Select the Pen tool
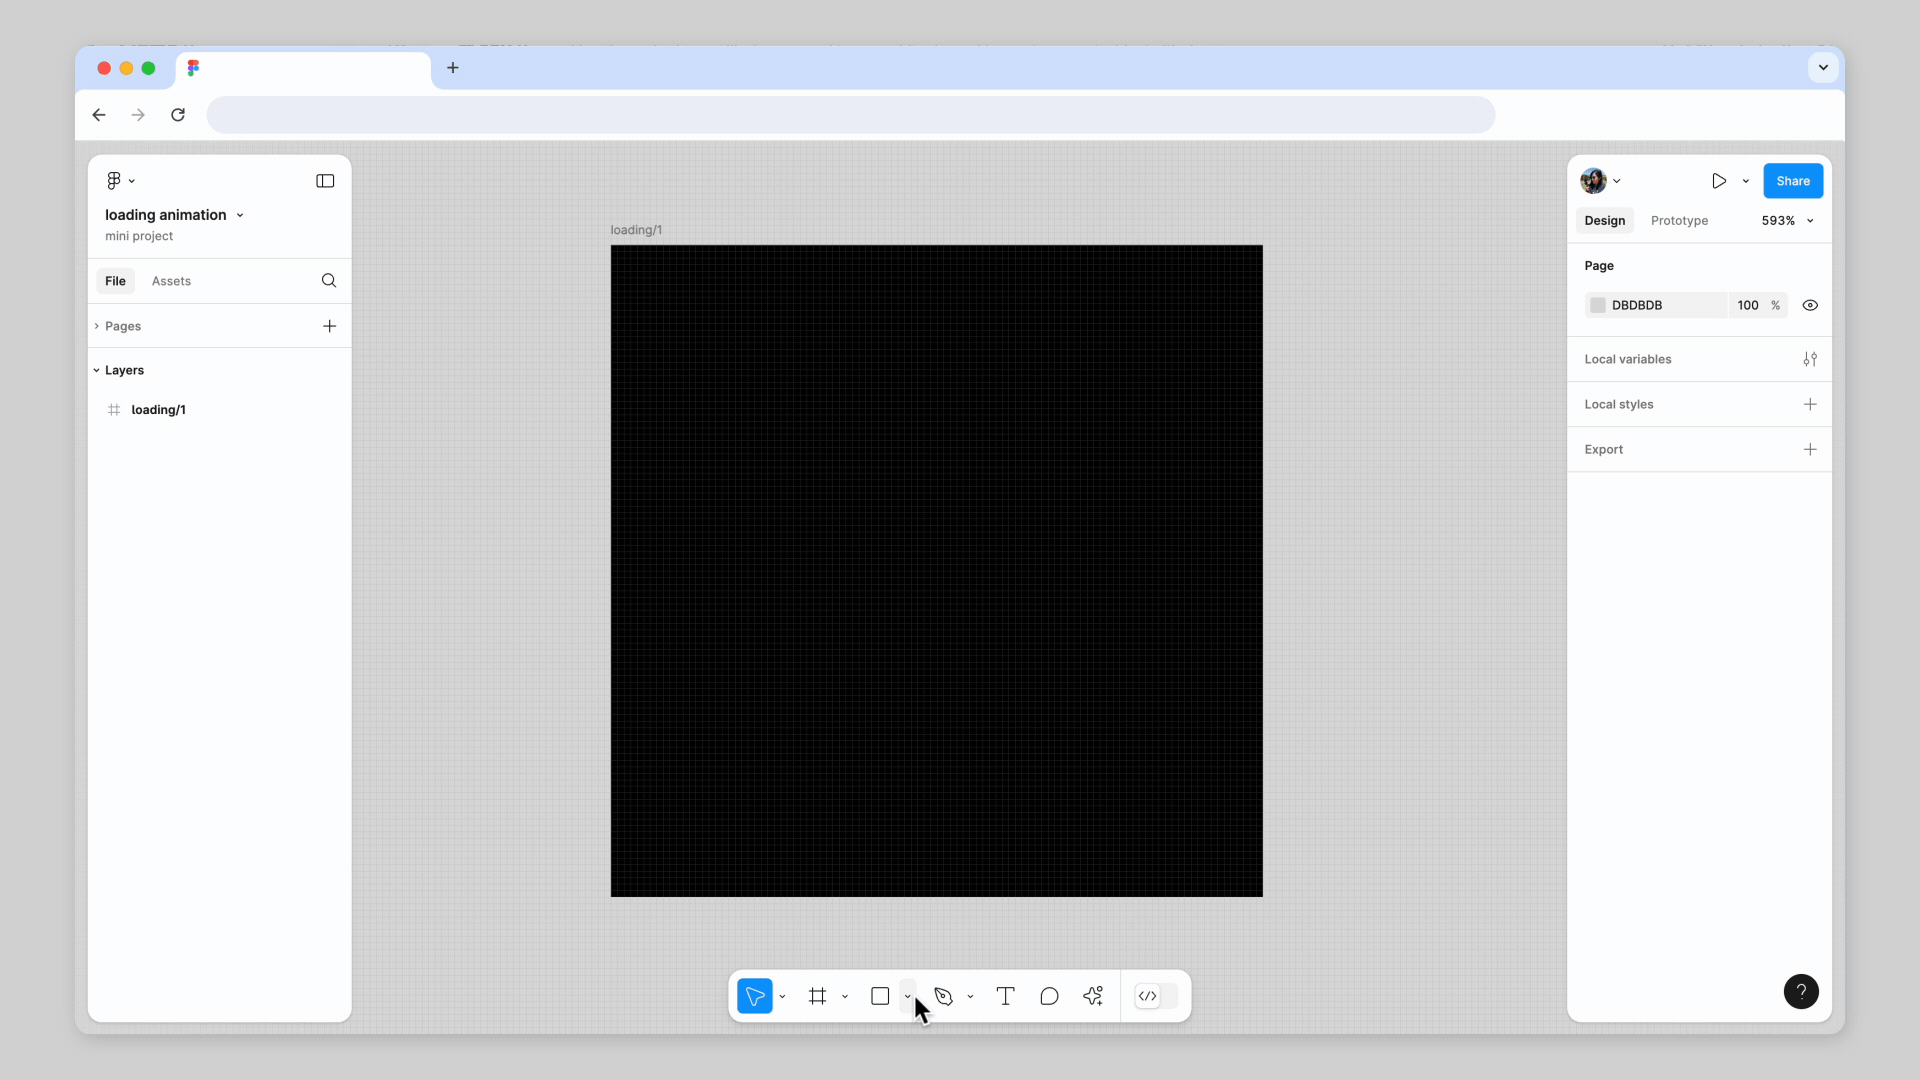The image size is (1920, 1080). (943, 996)
